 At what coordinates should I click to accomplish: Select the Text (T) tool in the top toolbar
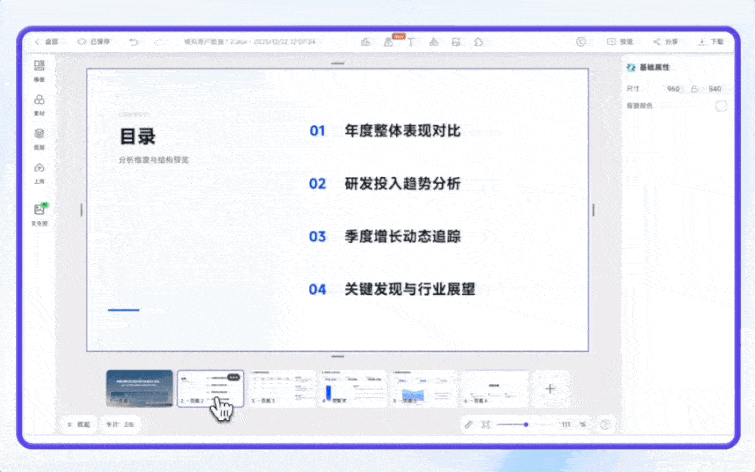point(411,42)
